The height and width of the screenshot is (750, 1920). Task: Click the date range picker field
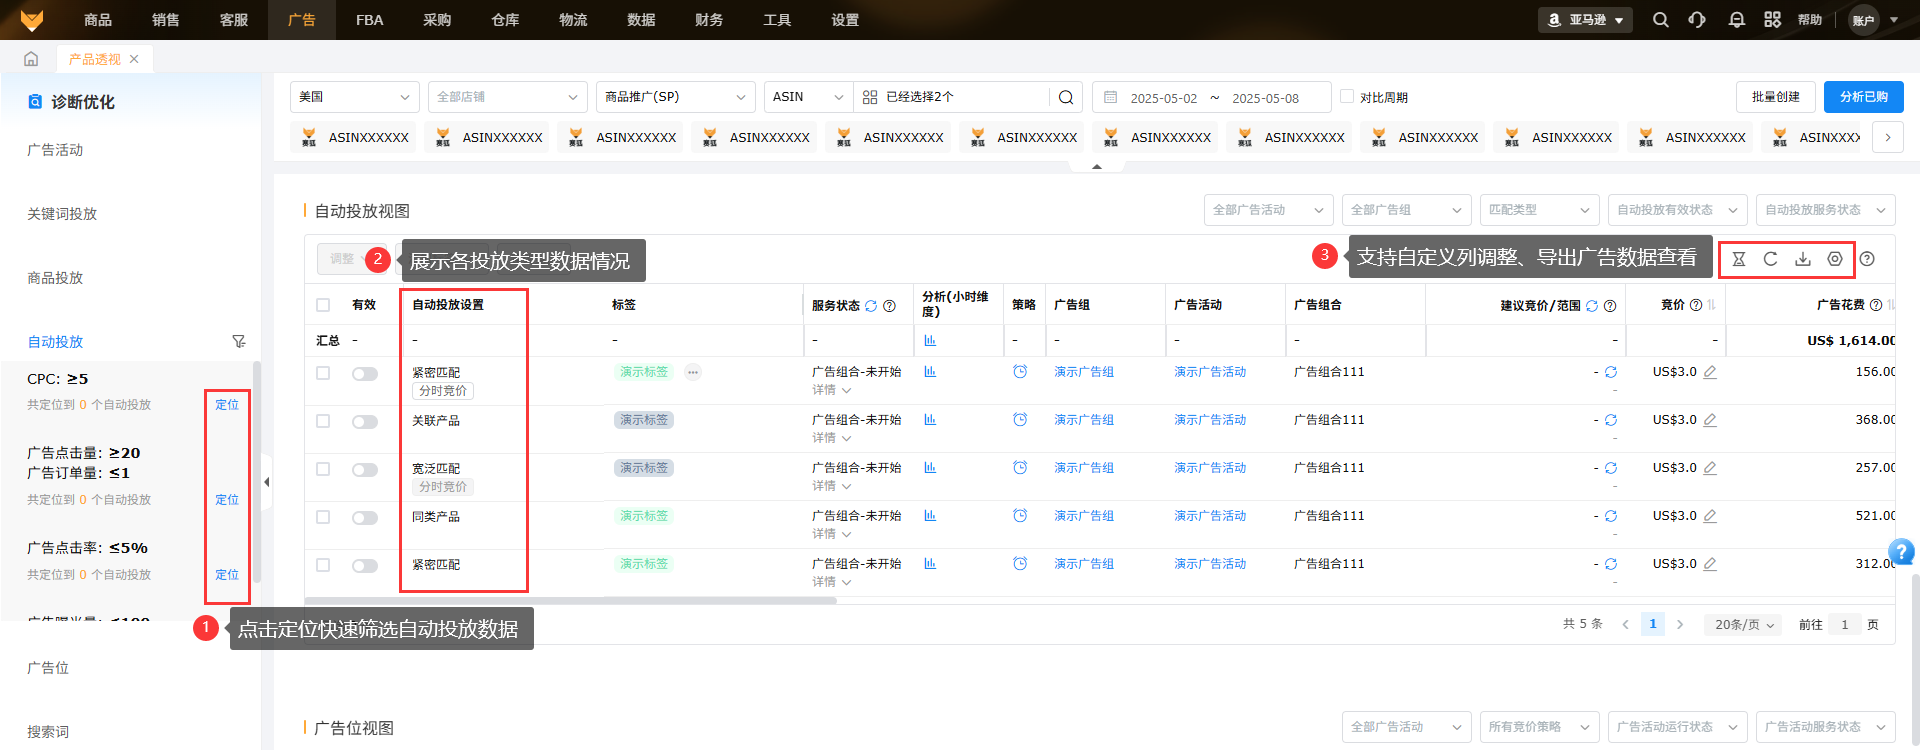[x=1212, y=98]
